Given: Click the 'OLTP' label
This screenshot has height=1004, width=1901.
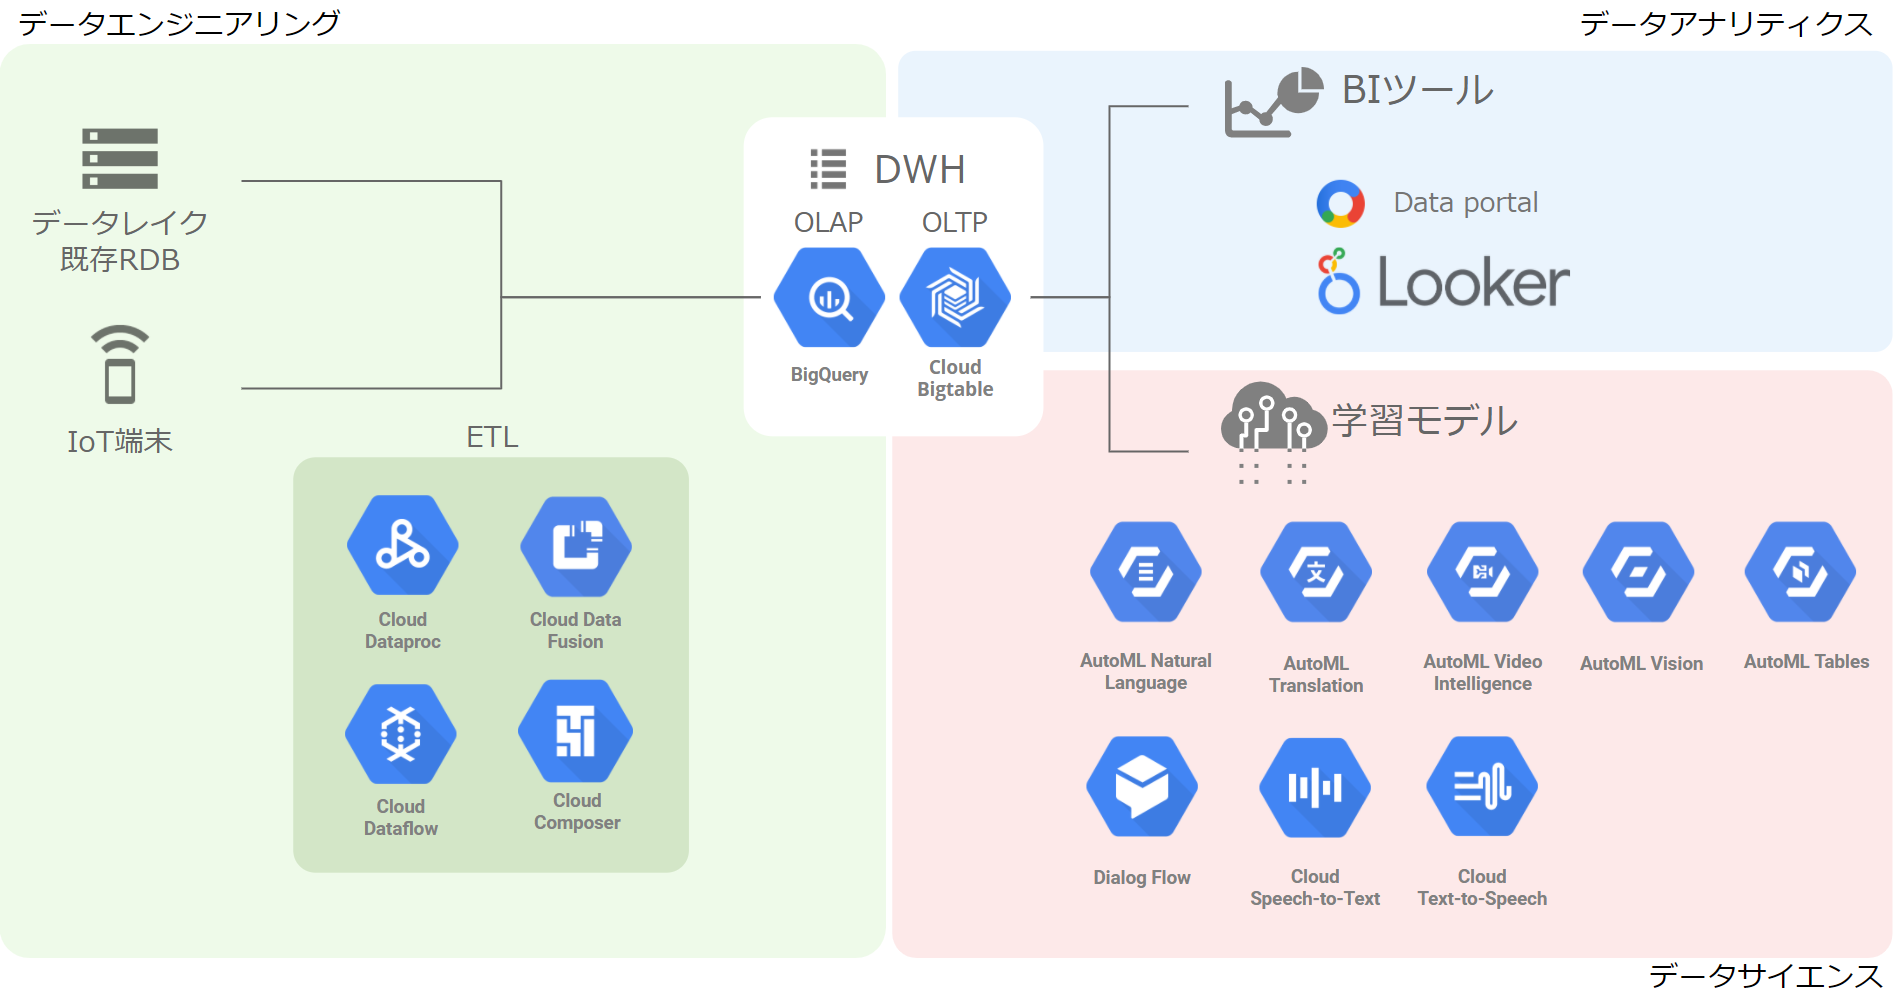Looking at the screenshot, I should click(x=955, y=222).
